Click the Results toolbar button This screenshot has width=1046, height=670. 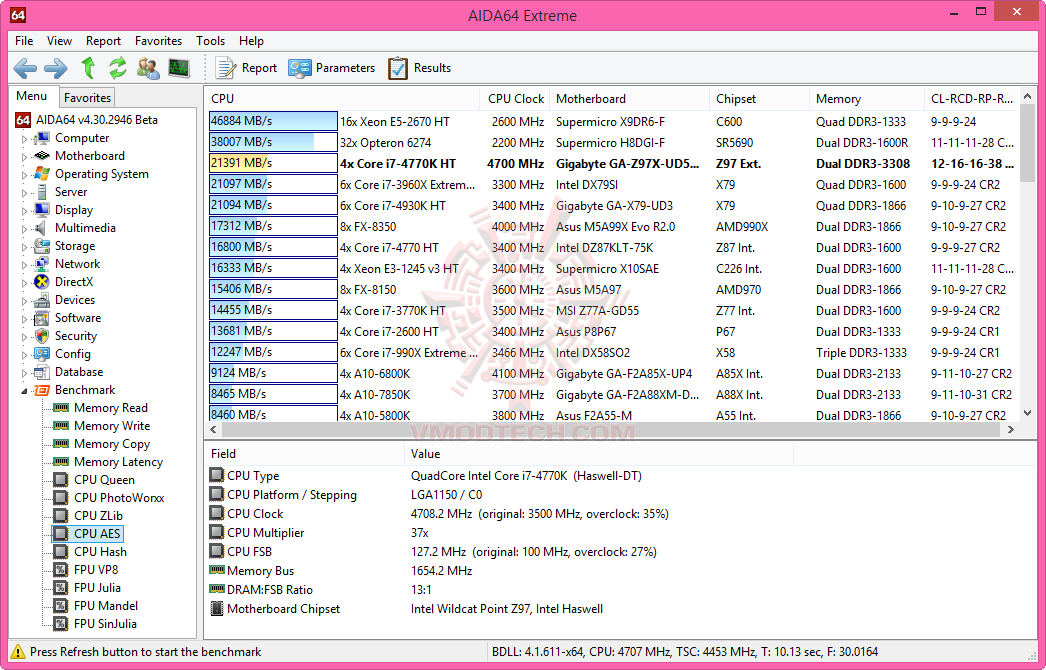420,67
